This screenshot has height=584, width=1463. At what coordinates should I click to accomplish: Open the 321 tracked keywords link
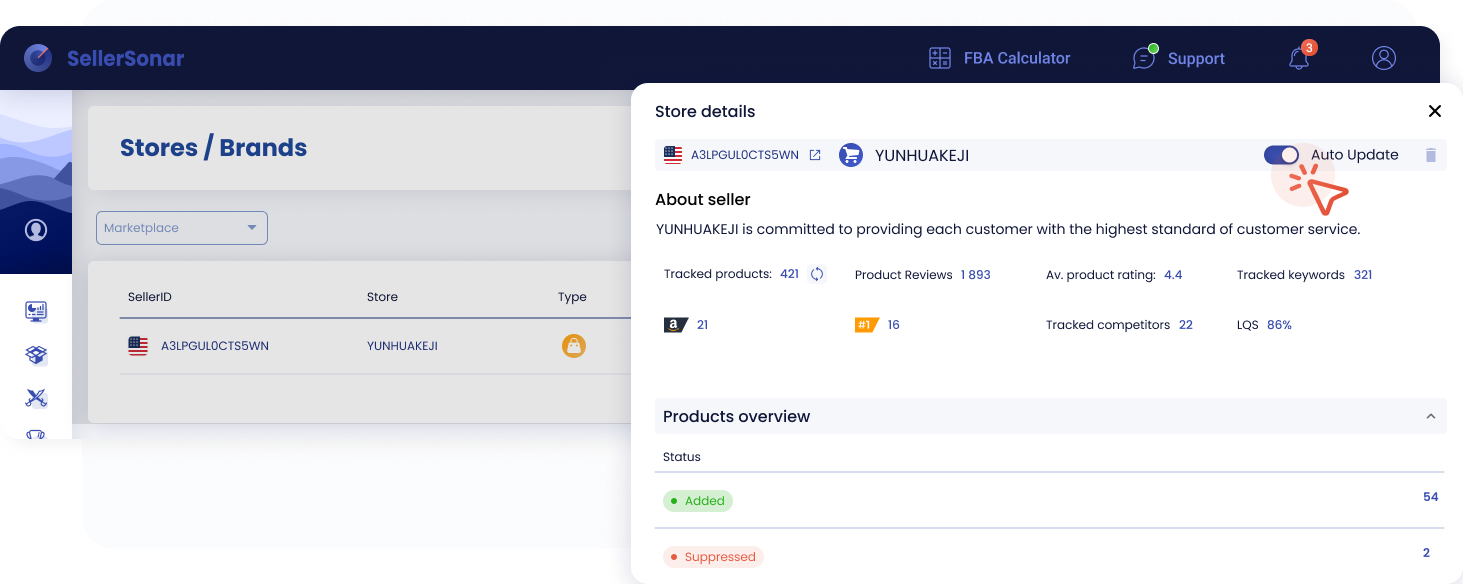coord(1363,275)
